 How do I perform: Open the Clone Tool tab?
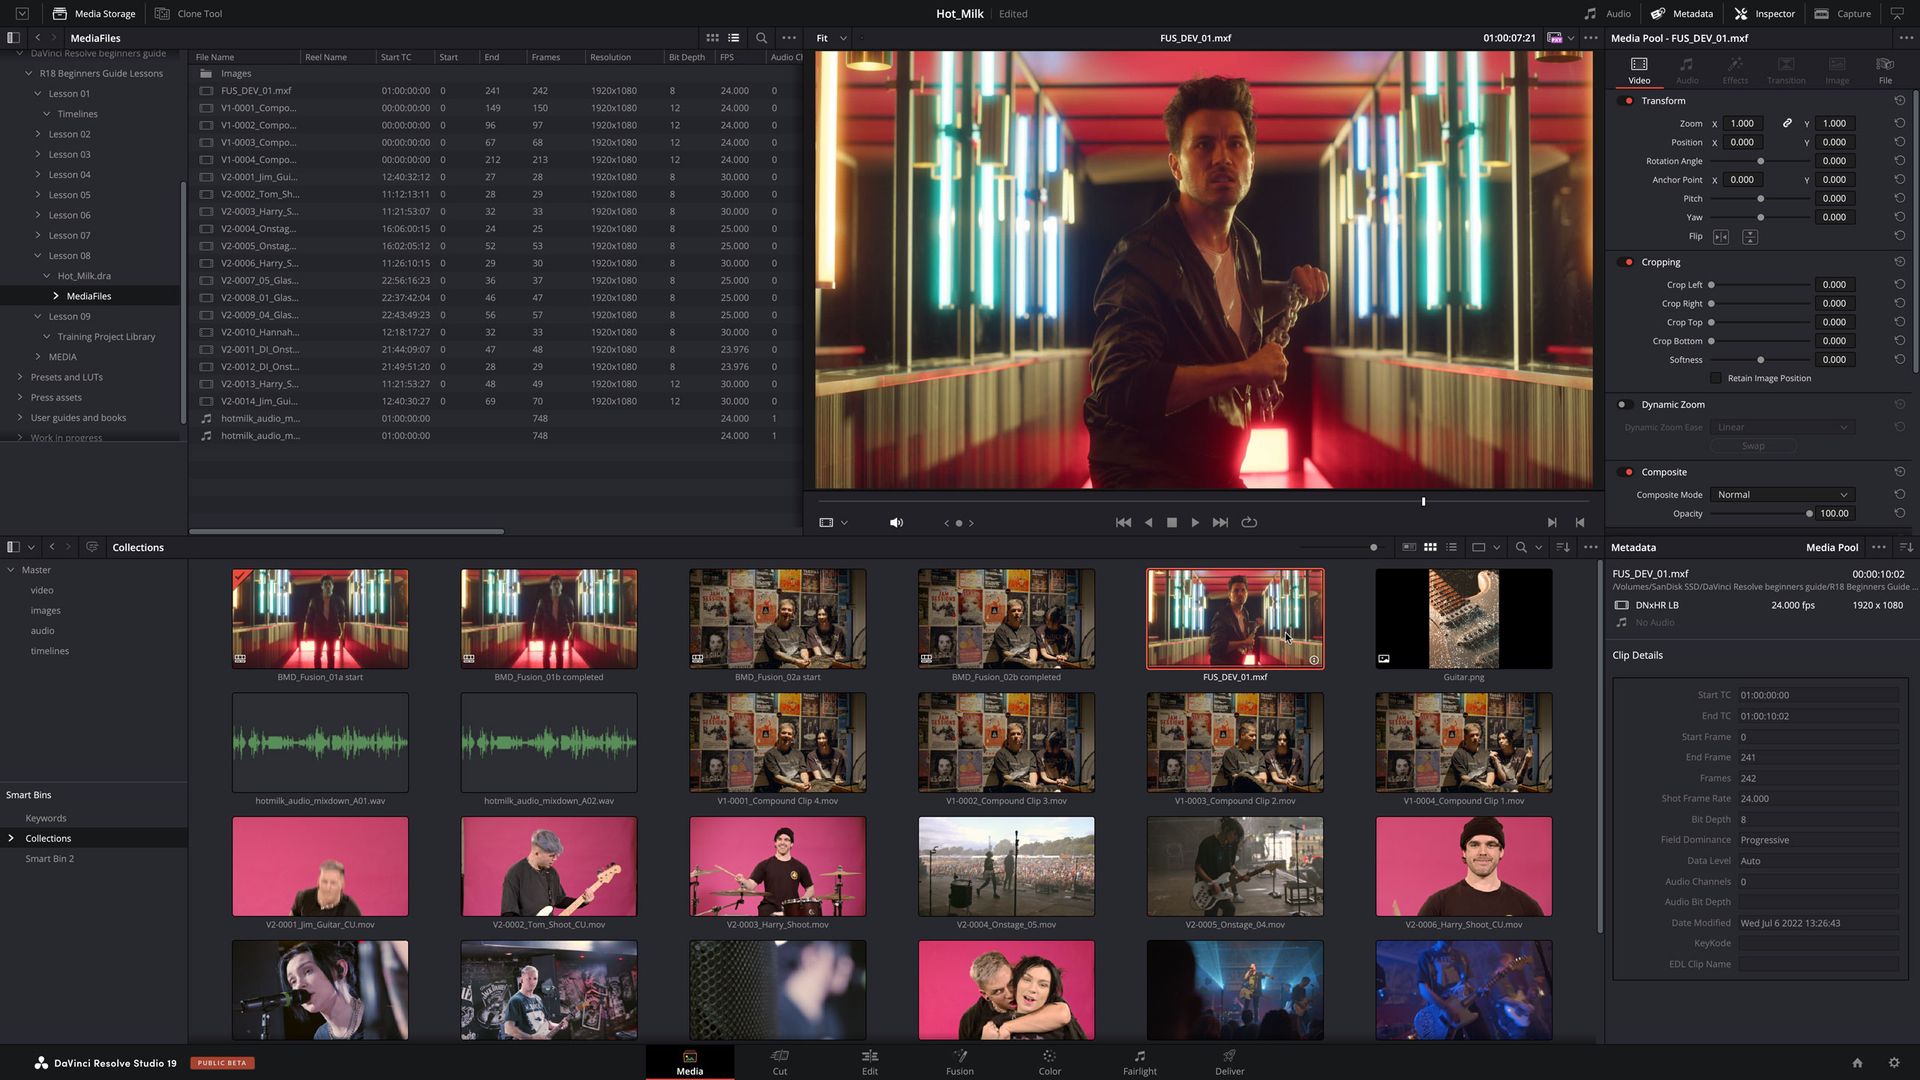[188, 13]
